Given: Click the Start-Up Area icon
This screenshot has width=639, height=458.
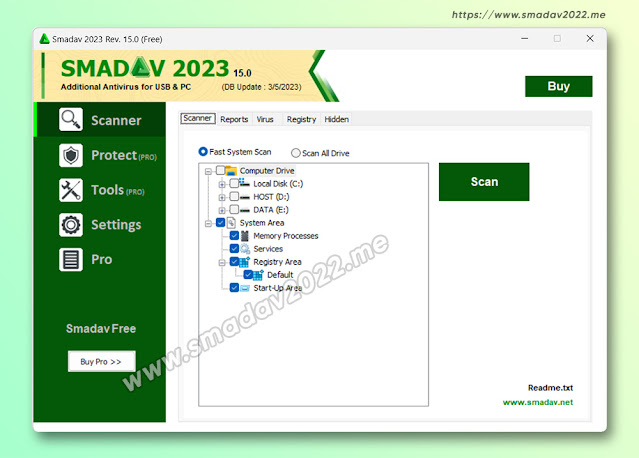Looking at the screenshot, I should point(245,288).
